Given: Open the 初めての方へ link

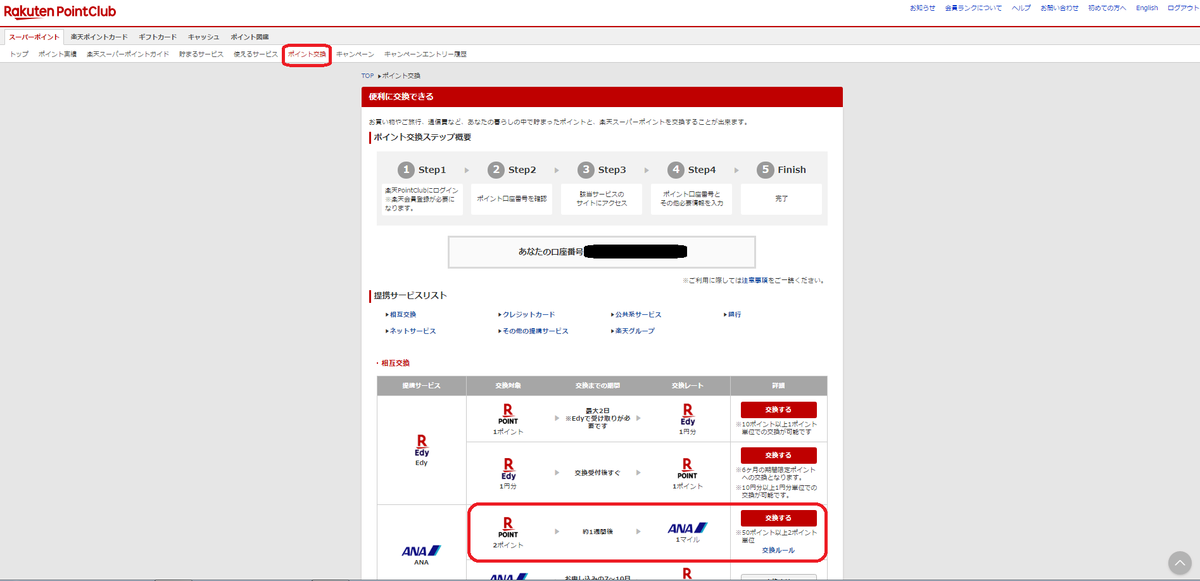Looking at the screenshot, I should pyautogui.click(x=1108, y=8).
